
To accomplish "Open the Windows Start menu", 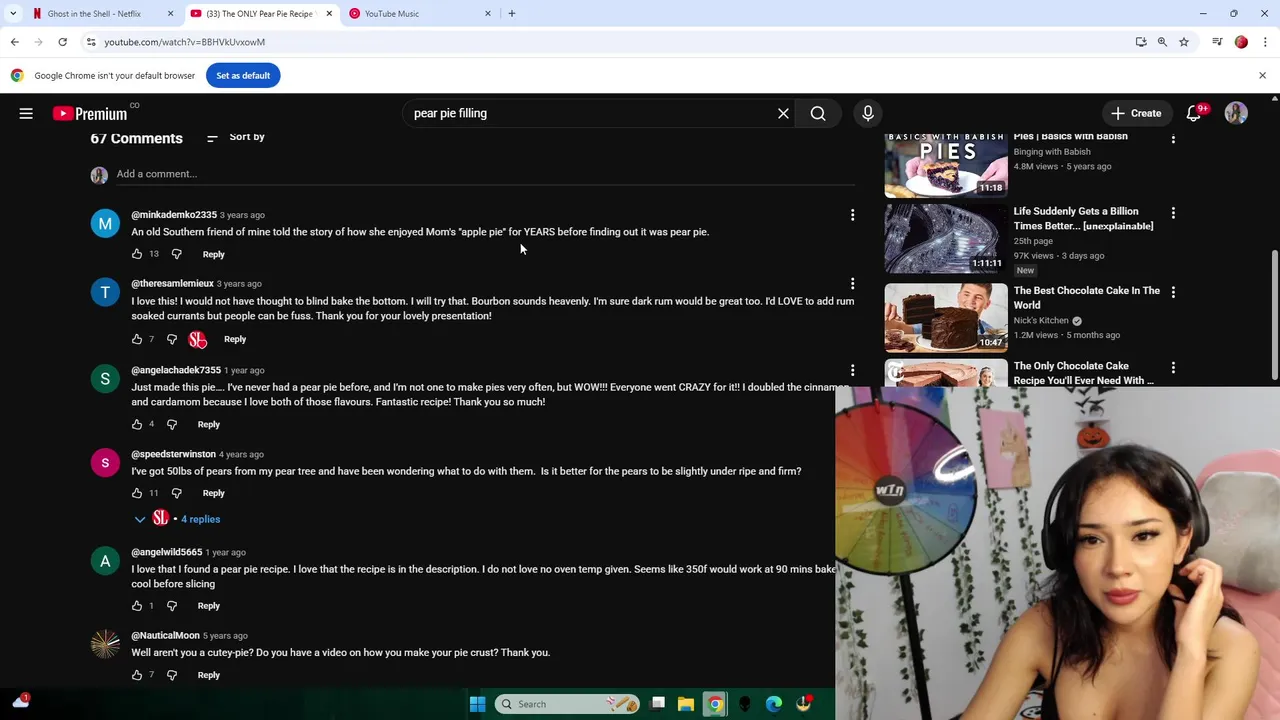I will coord(478,704).
